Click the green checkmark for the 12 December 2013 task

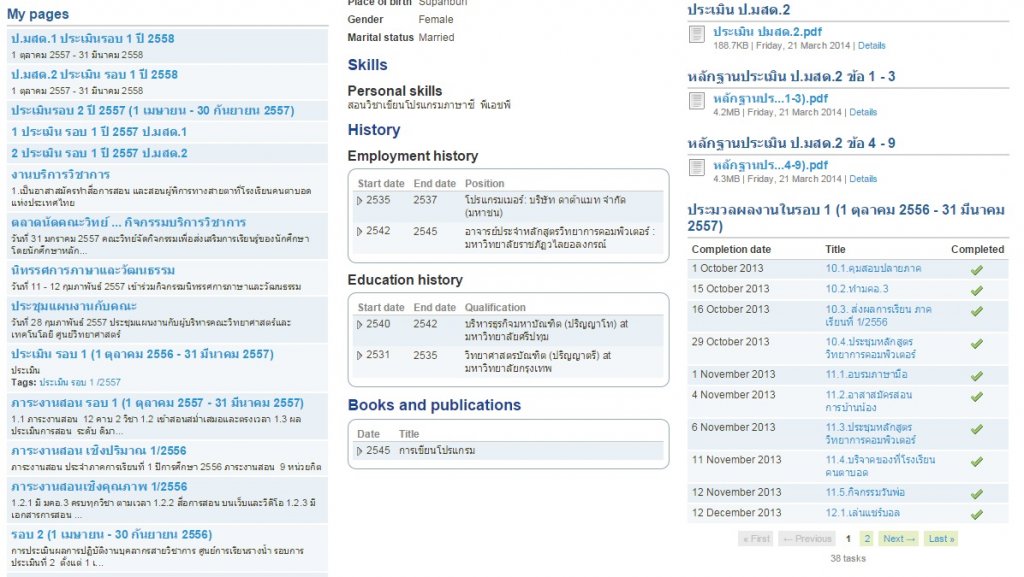pyautogui.click(x=977, y=514)
